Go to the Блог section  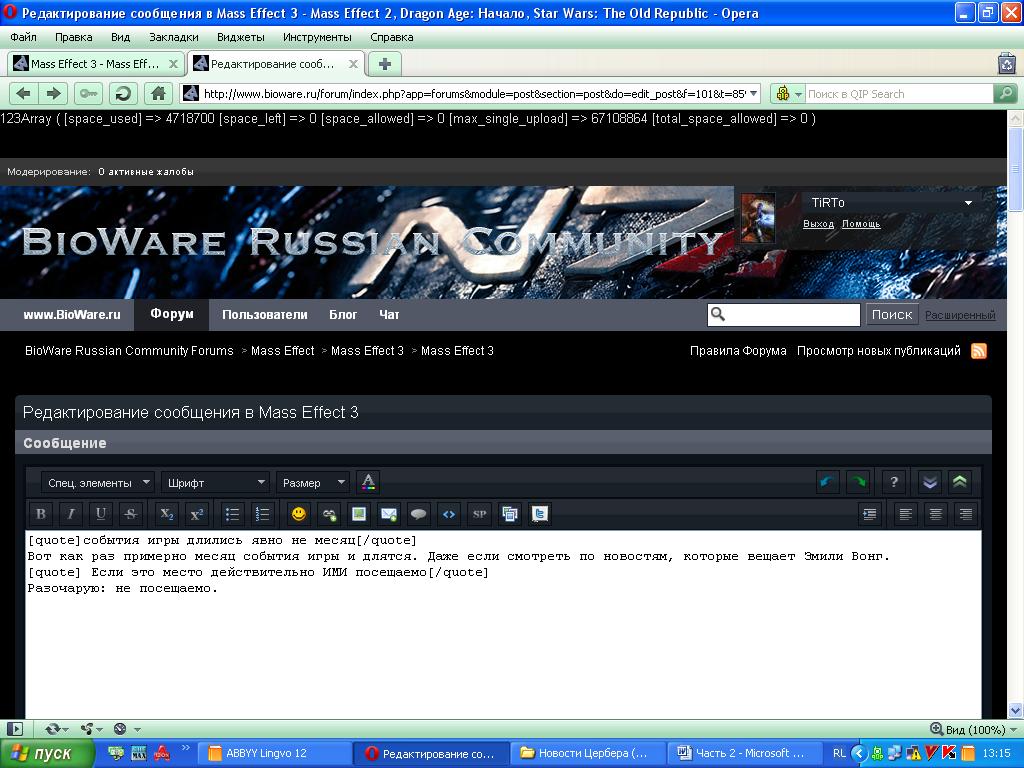343,315
